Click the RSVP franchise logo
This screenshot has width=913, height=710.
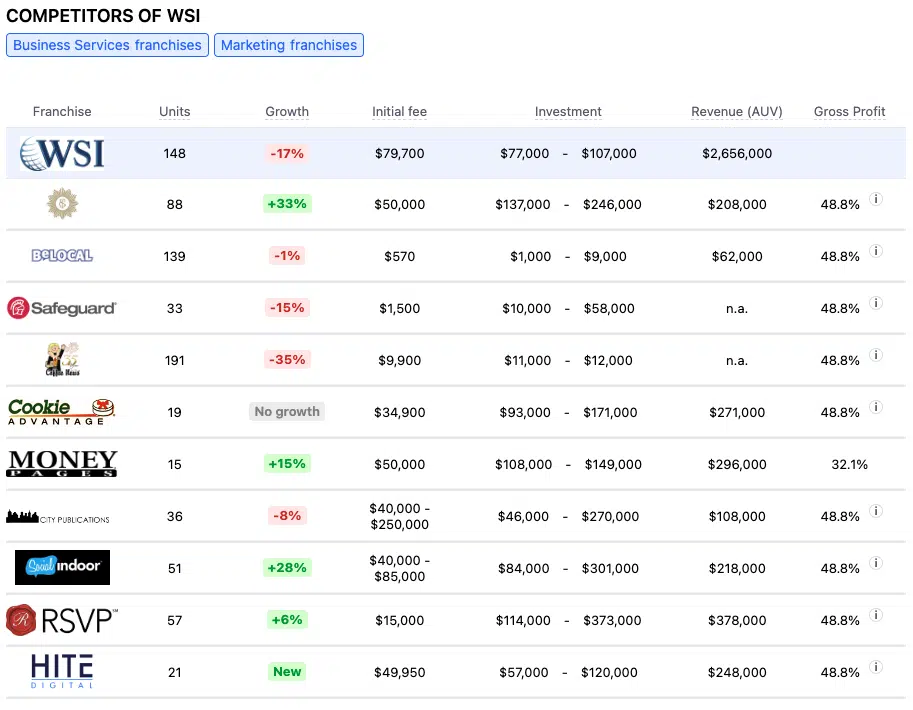pos(62,620)
